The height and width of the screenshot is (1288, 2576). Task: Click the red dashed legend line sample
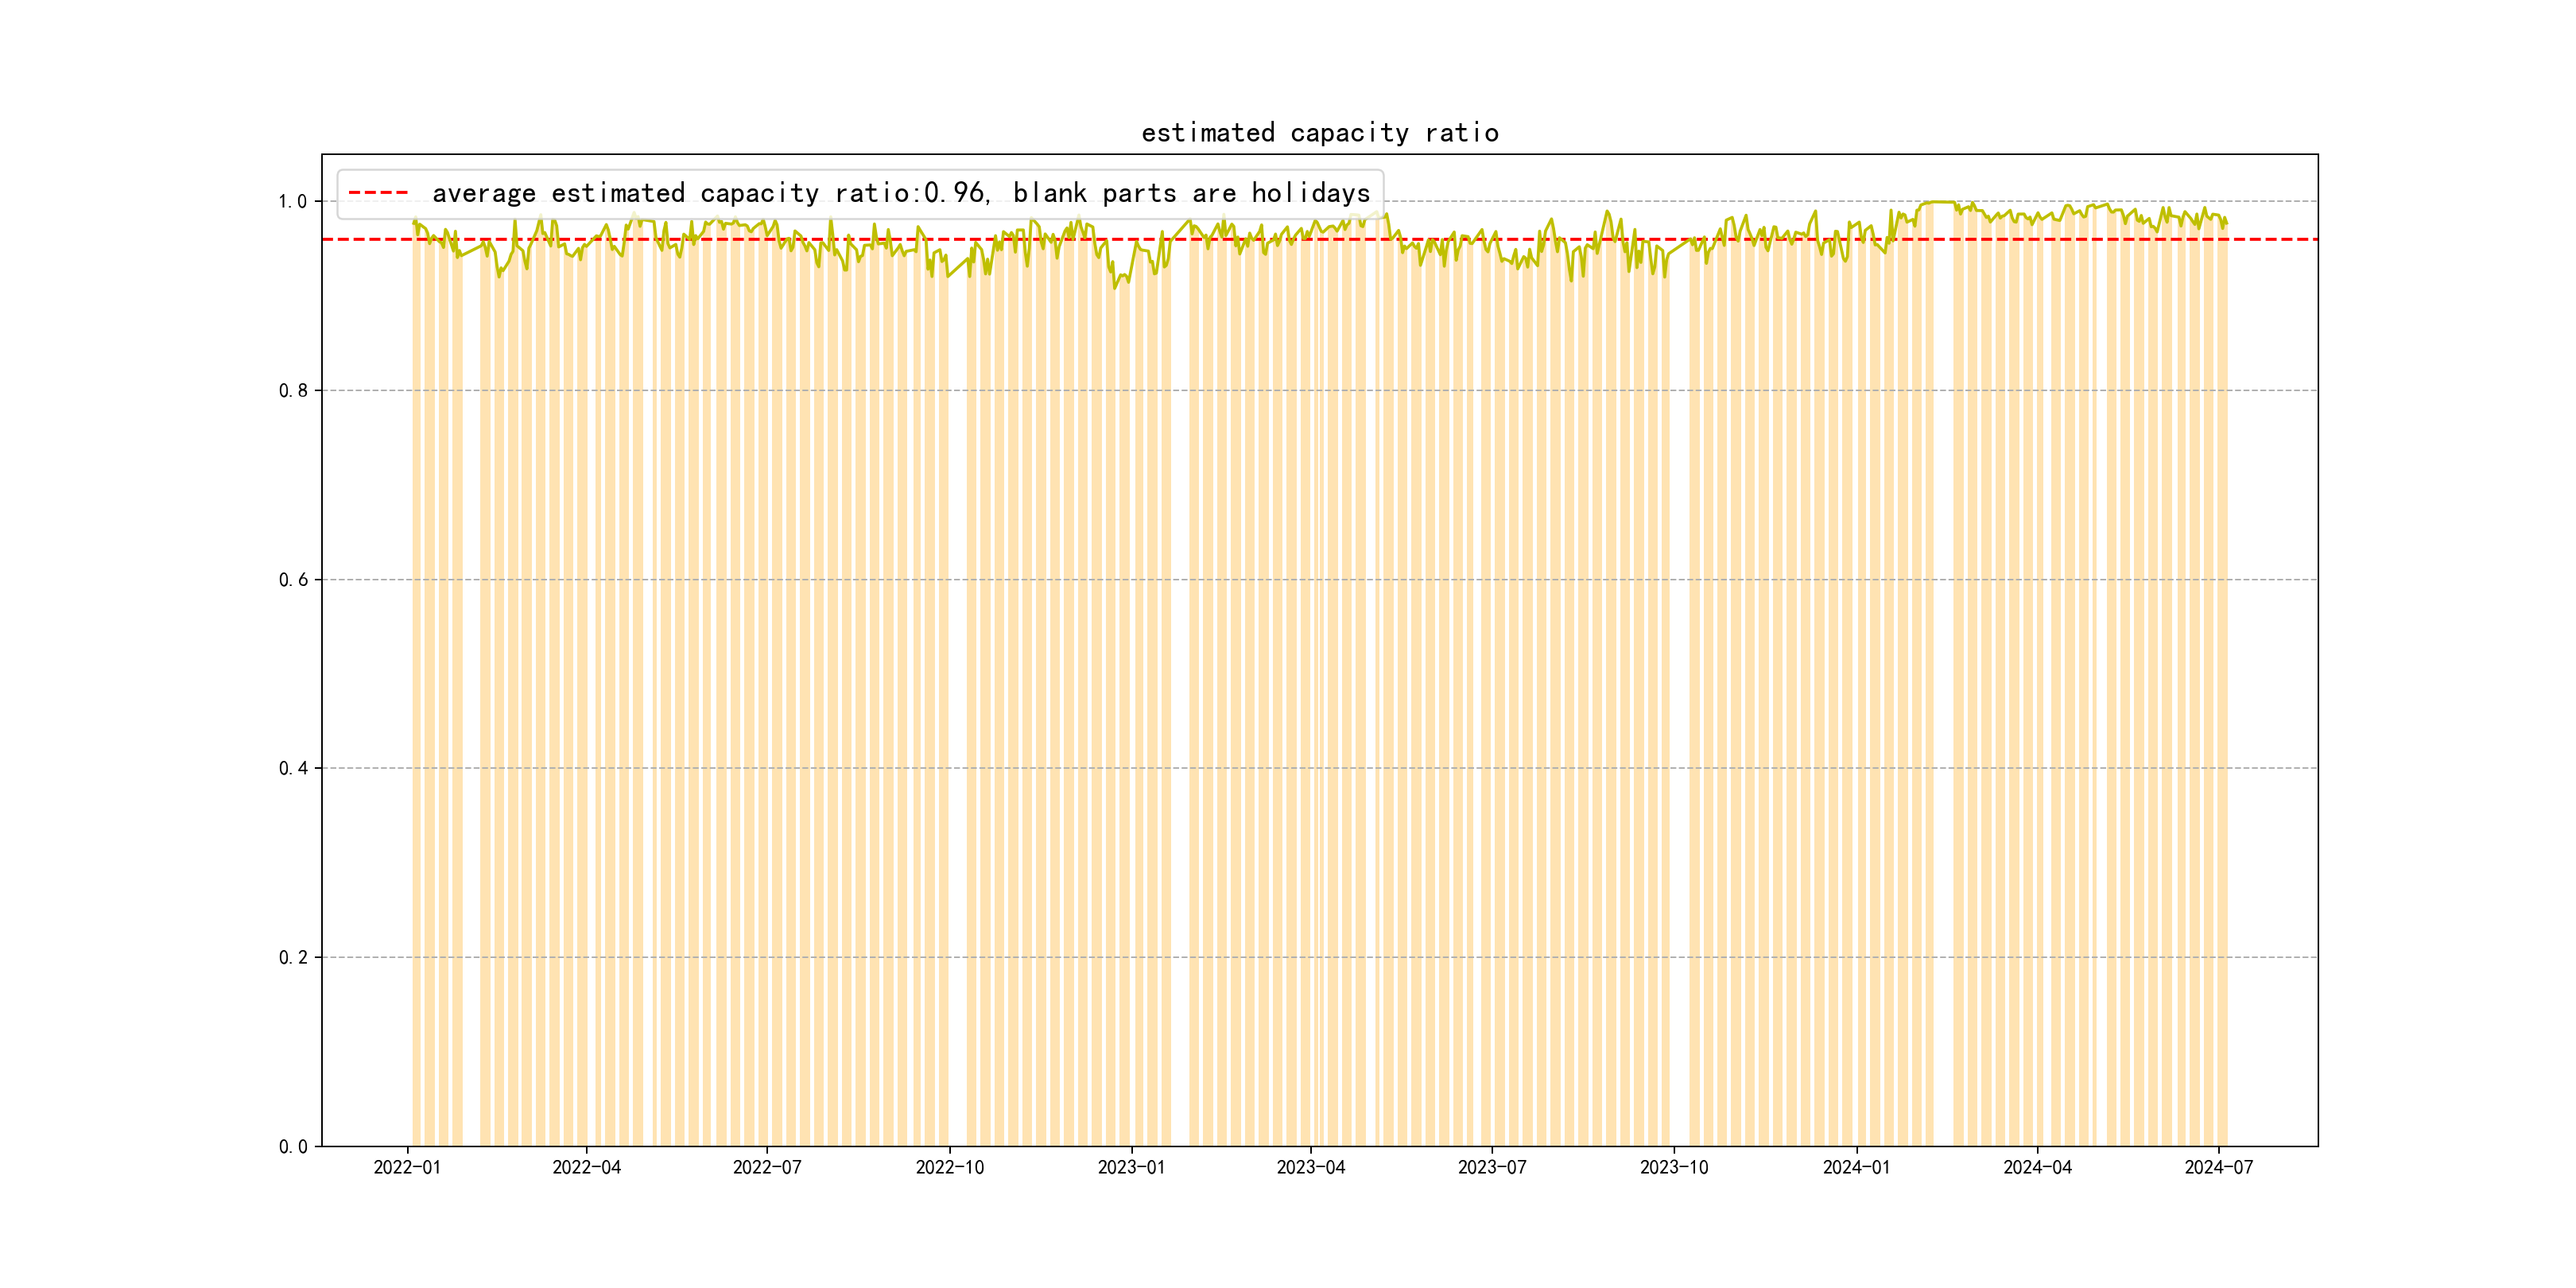[378, 193]
